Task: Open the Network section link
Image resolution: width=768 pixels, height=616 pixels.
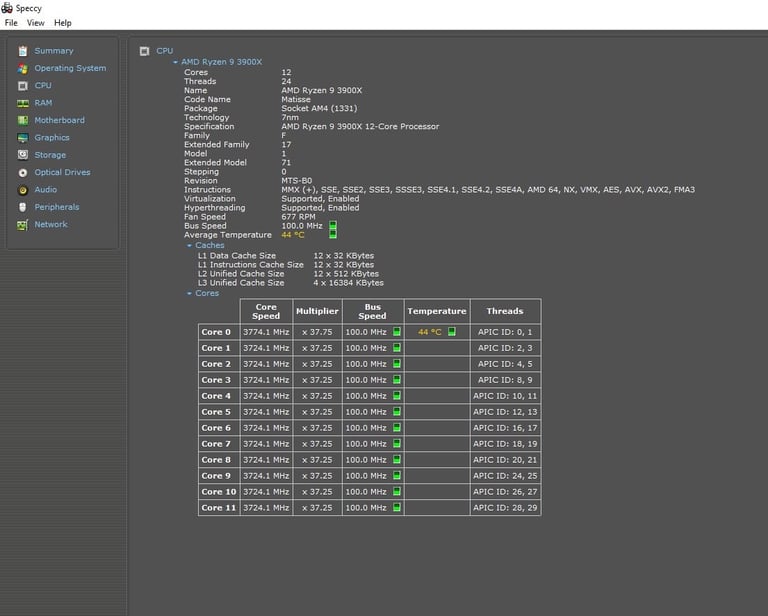Action: pos(51,224)
